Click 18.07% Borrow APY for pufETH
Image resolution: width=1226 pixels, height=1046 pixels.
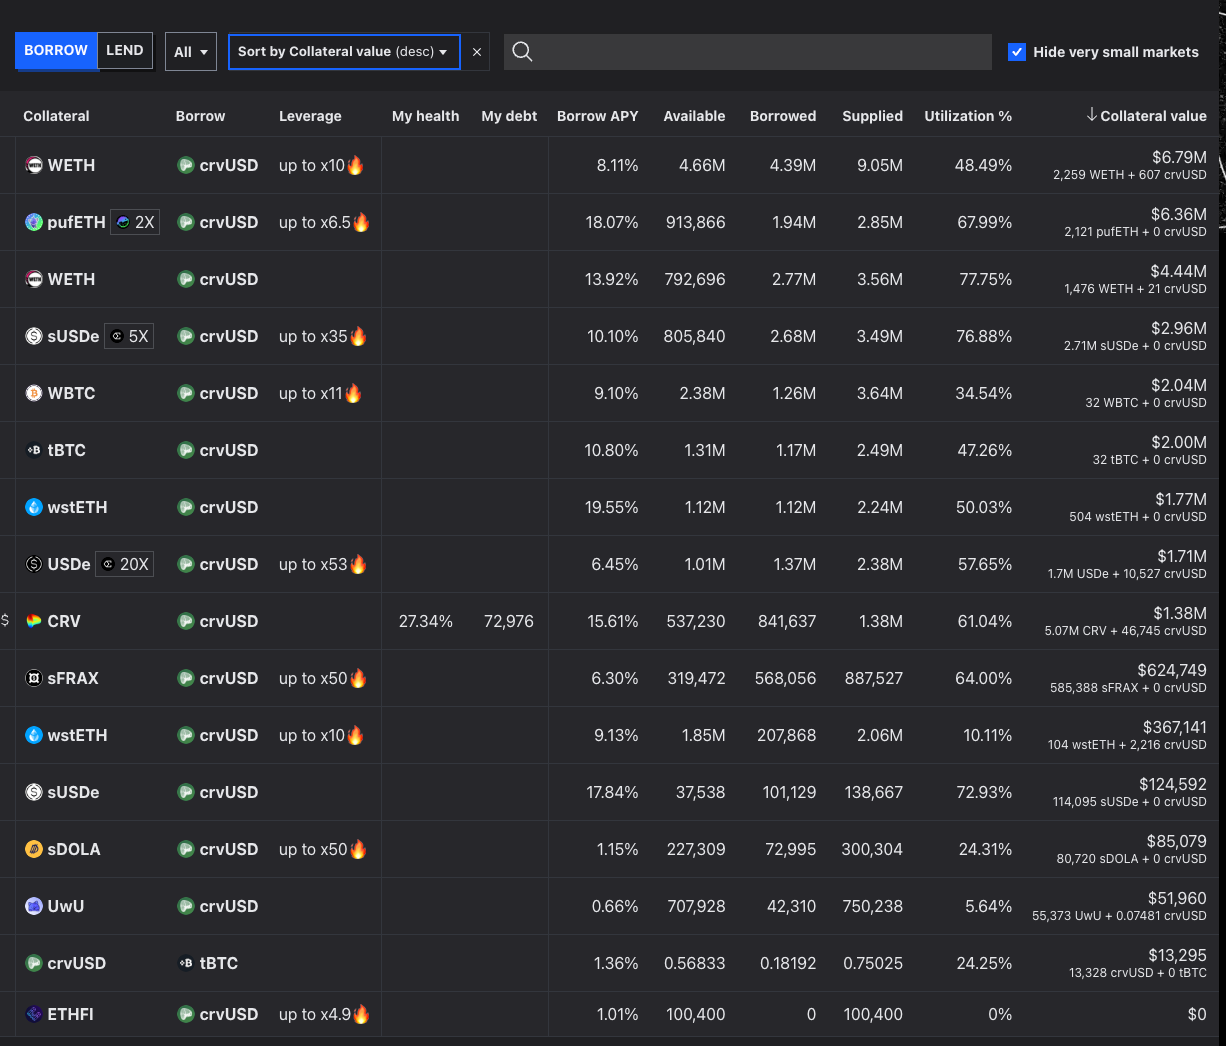[x=612, y=222]
